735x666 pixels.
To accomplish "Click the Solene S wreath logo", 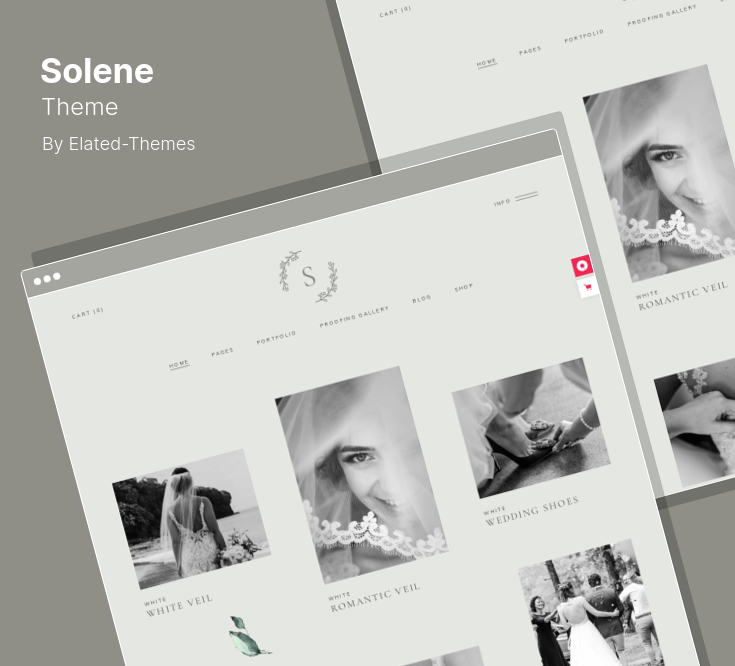I will (x=308, y=277).
